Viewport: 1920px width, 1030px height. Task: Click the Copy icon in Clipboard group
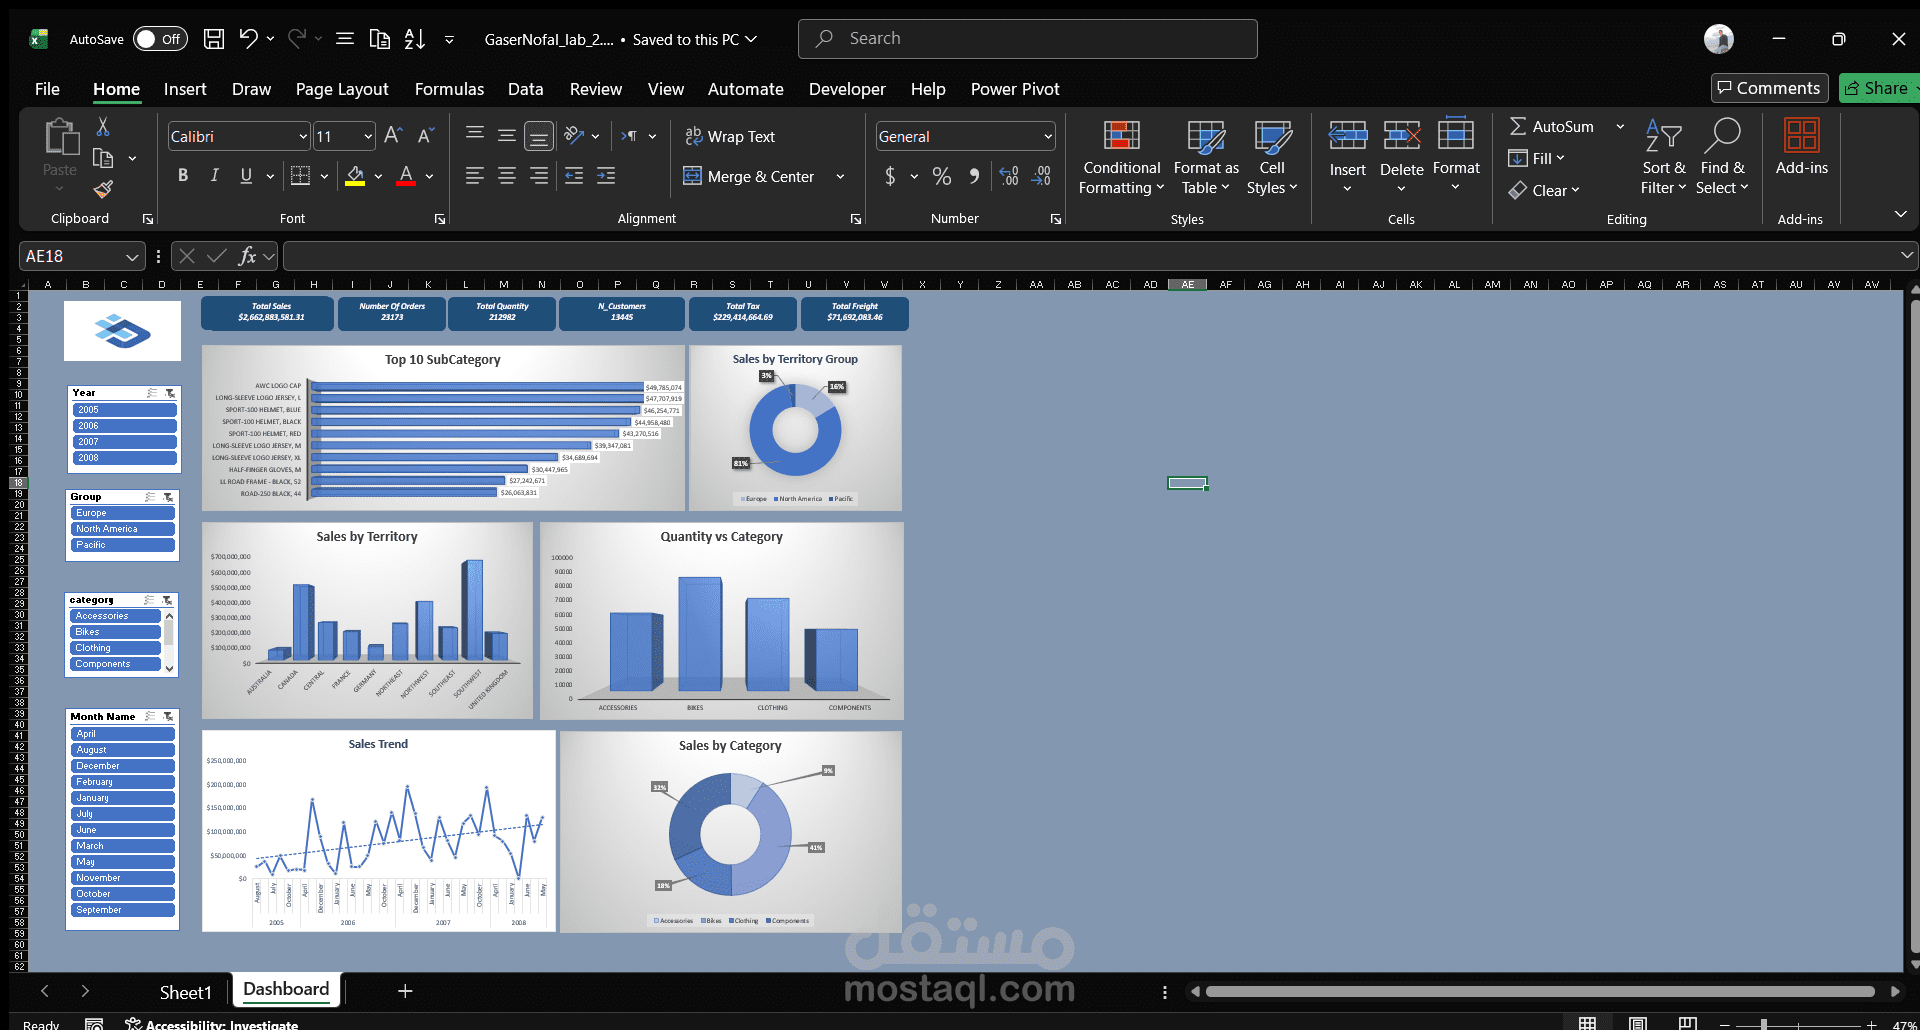click(x=103, y=158)
